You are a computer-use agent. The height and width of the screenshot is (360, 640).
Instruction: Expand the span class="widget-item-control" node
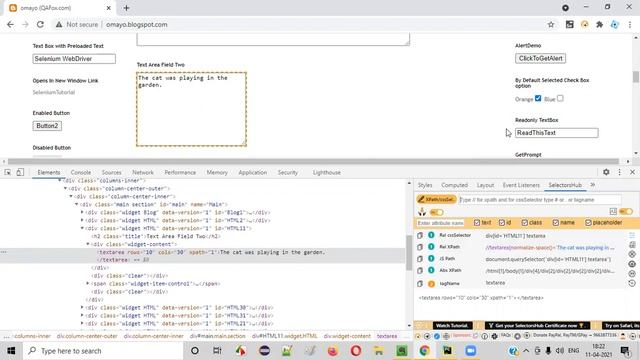88,283
